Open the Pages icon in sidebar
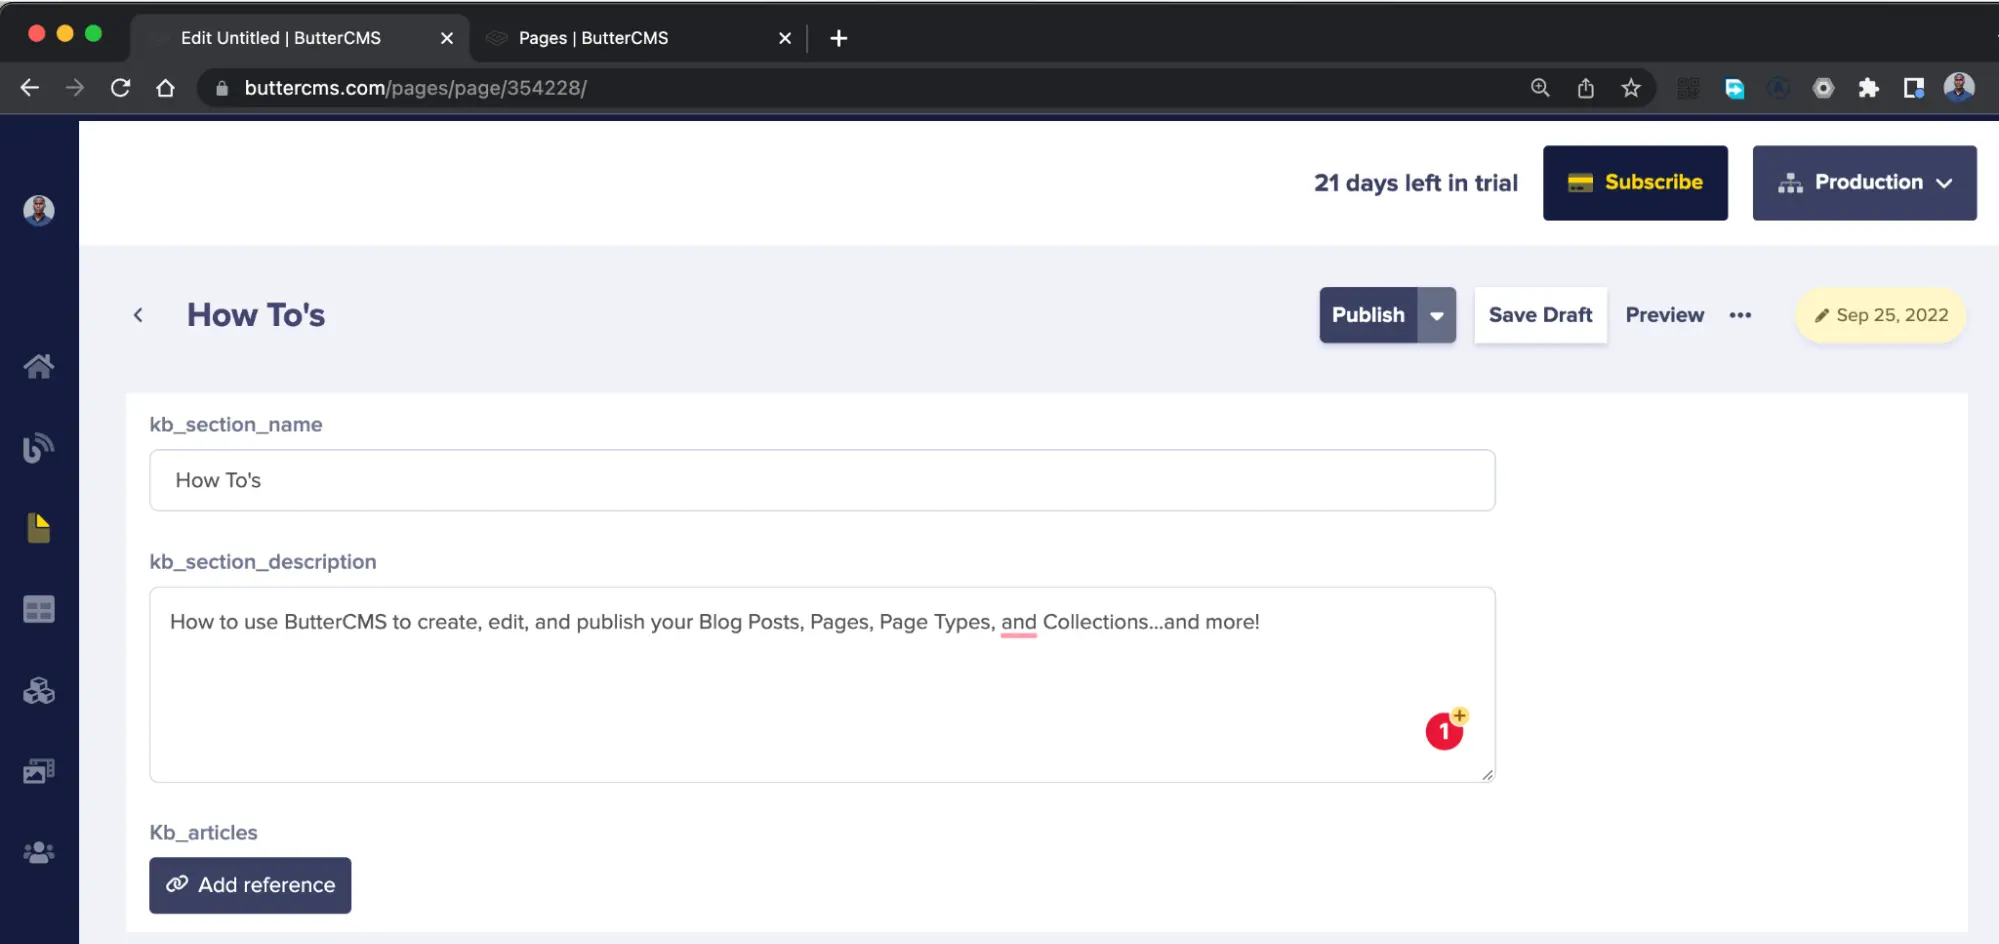 tap(39, 528)
